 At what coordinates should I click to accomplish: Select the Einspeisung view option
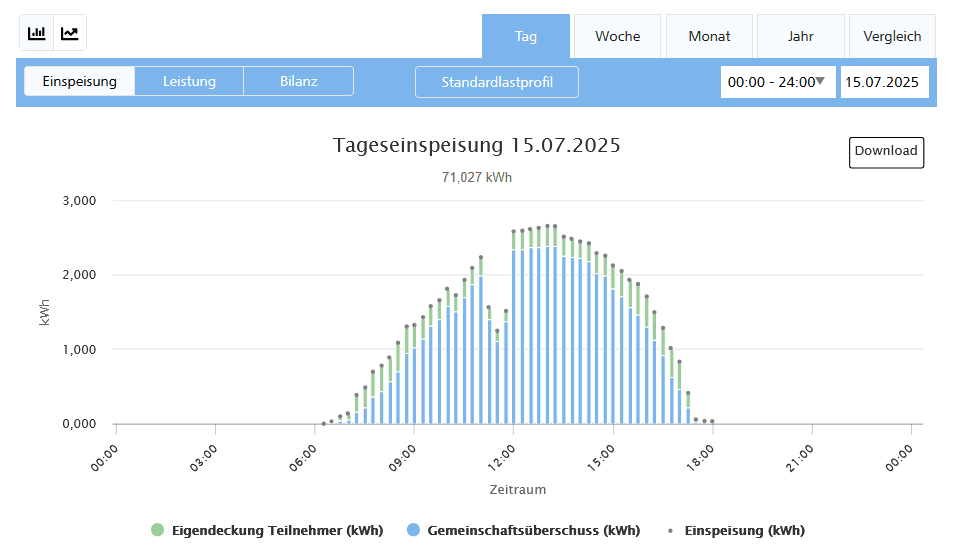coord(79,81)
